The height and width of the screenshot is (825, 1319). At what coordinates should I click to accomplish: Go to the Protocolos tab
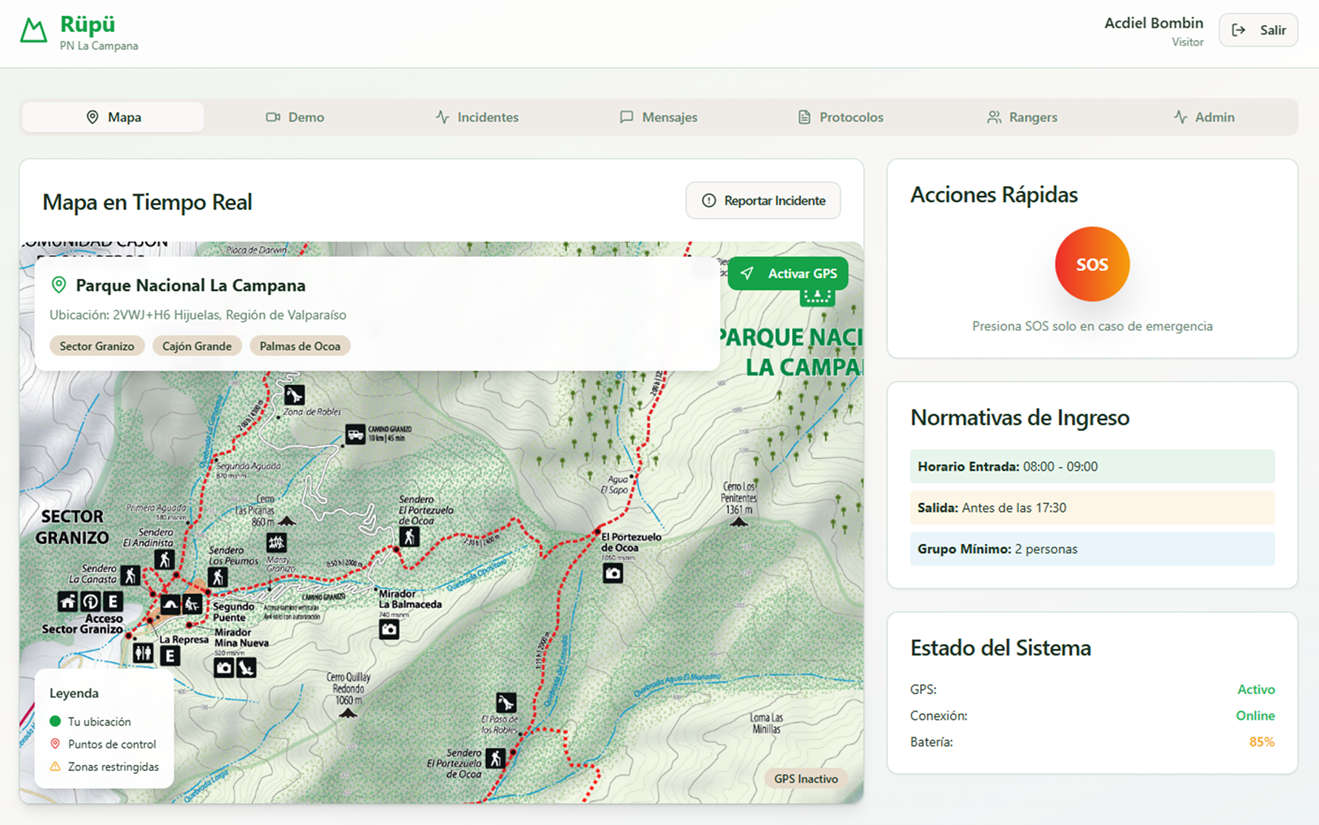coord(840,117)
